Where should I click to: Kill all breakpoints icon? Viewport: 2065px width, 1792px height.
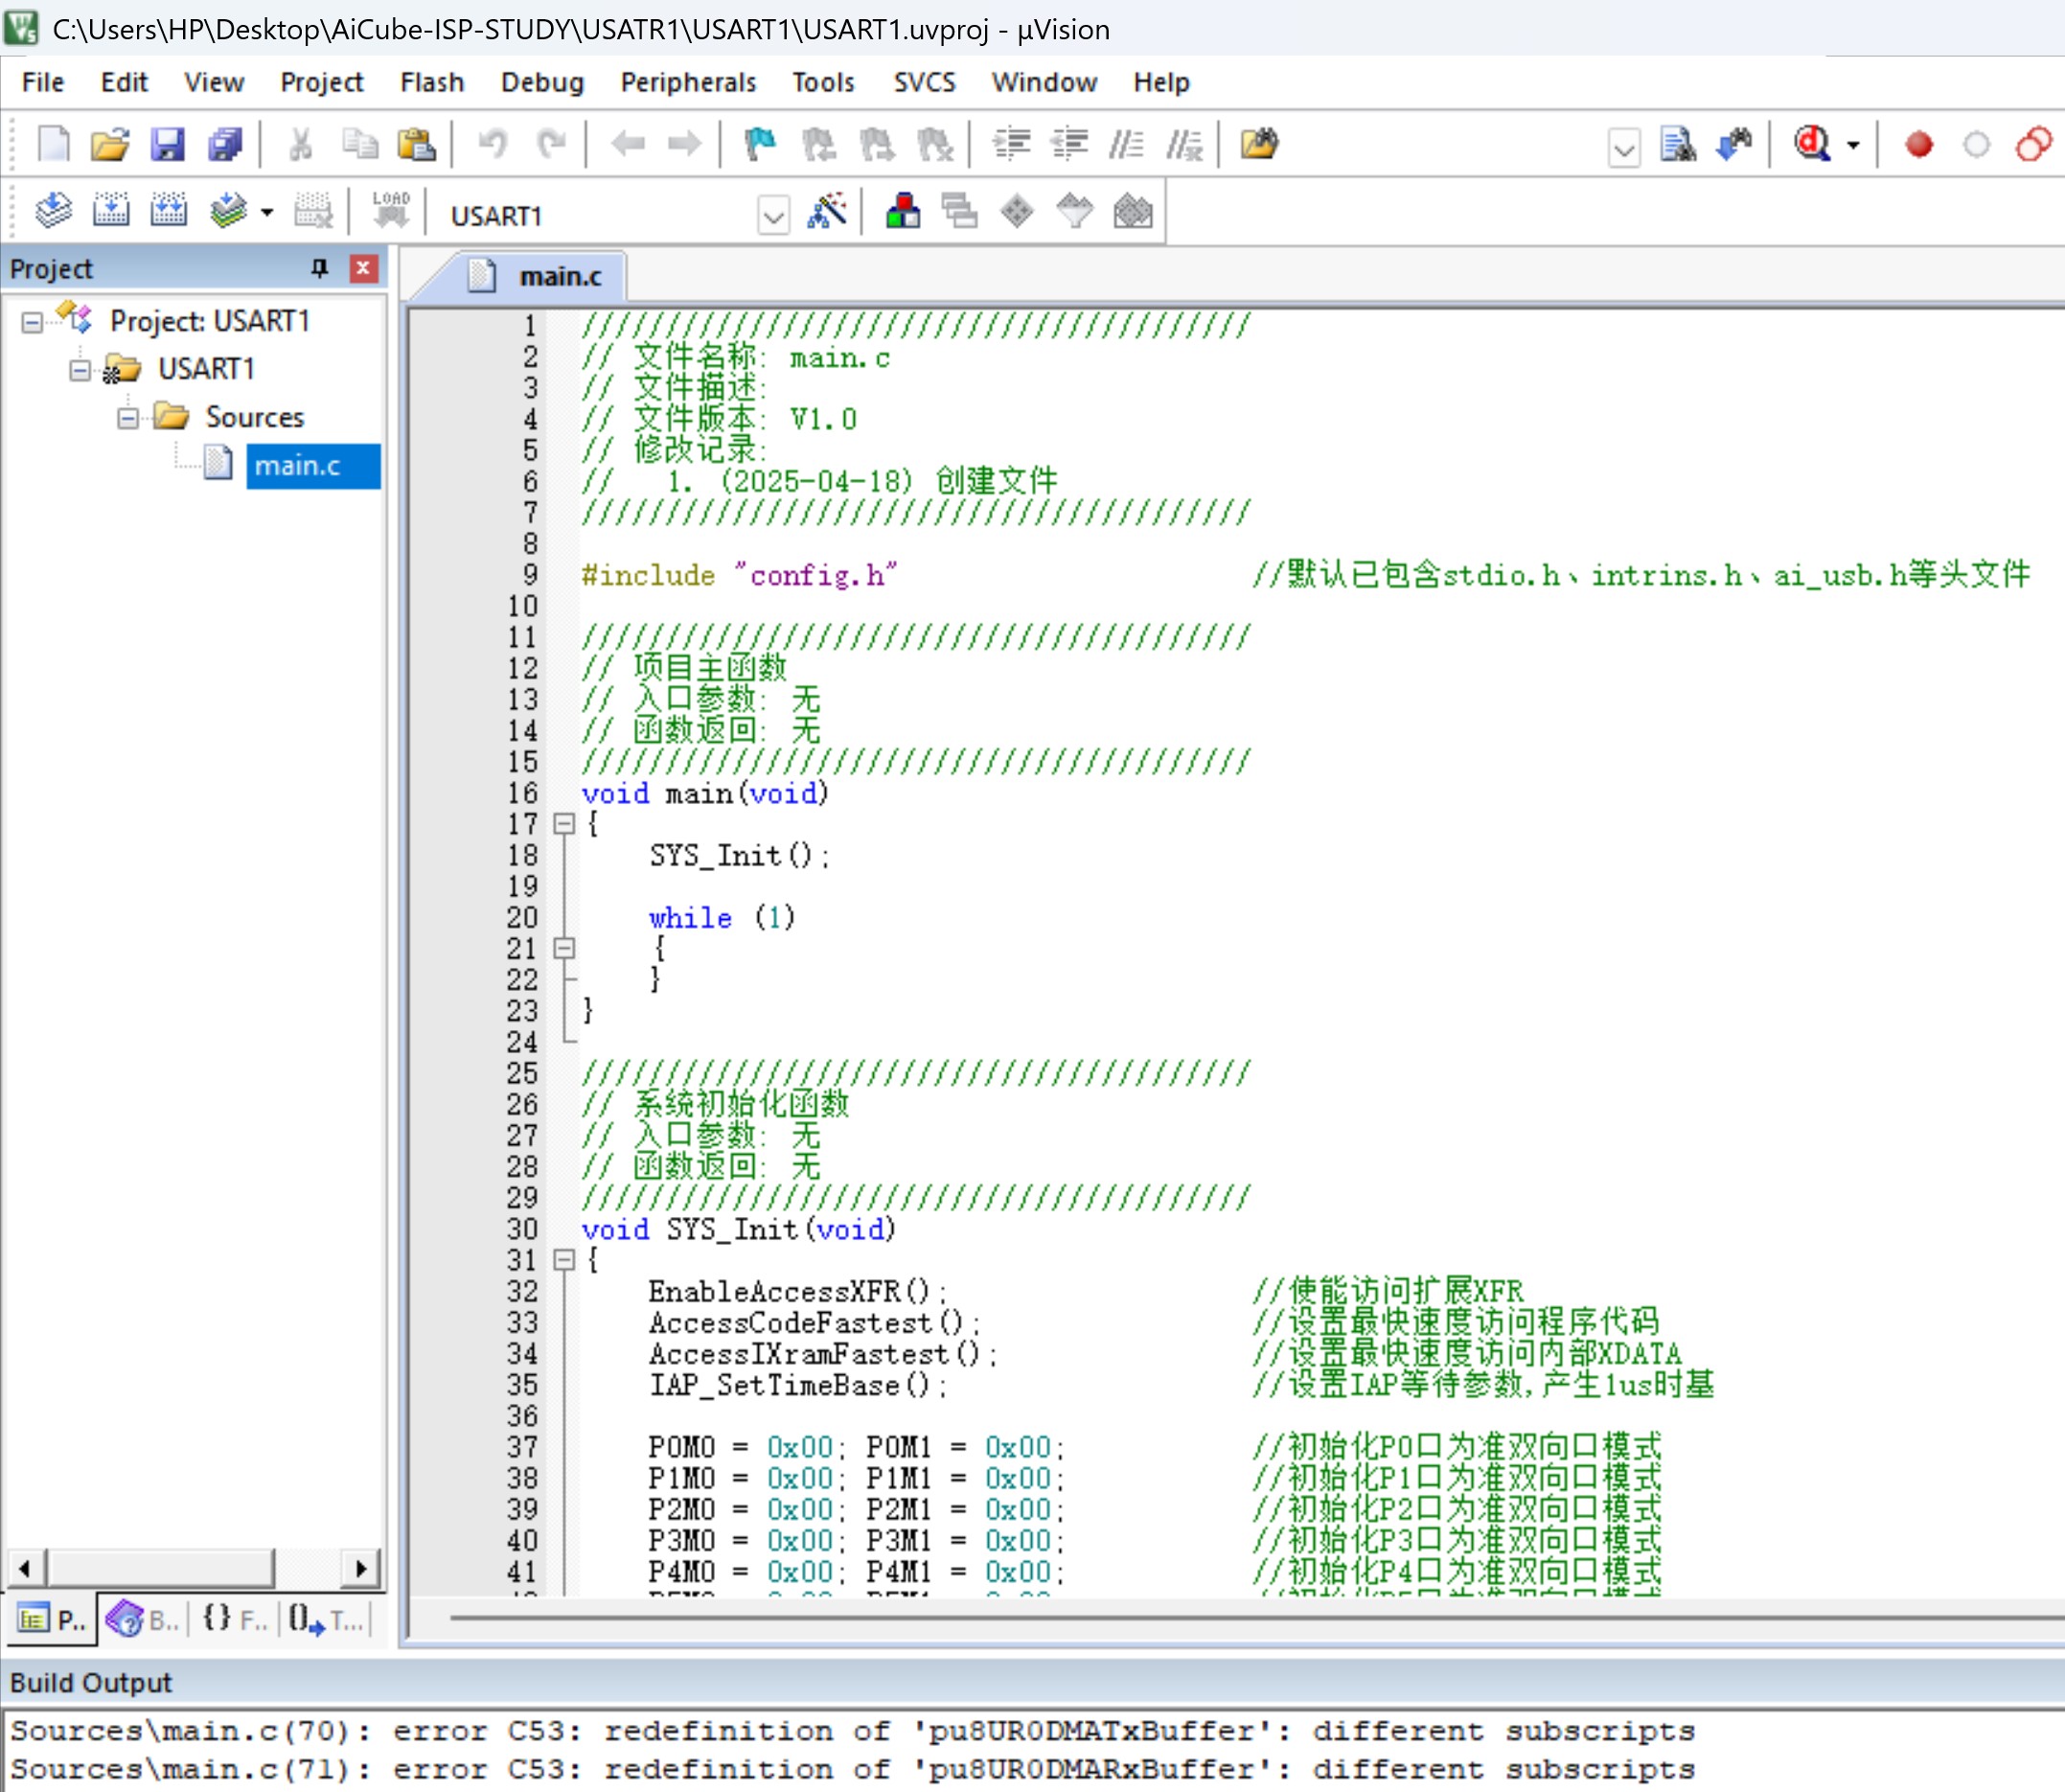(x=2034, y=145)
